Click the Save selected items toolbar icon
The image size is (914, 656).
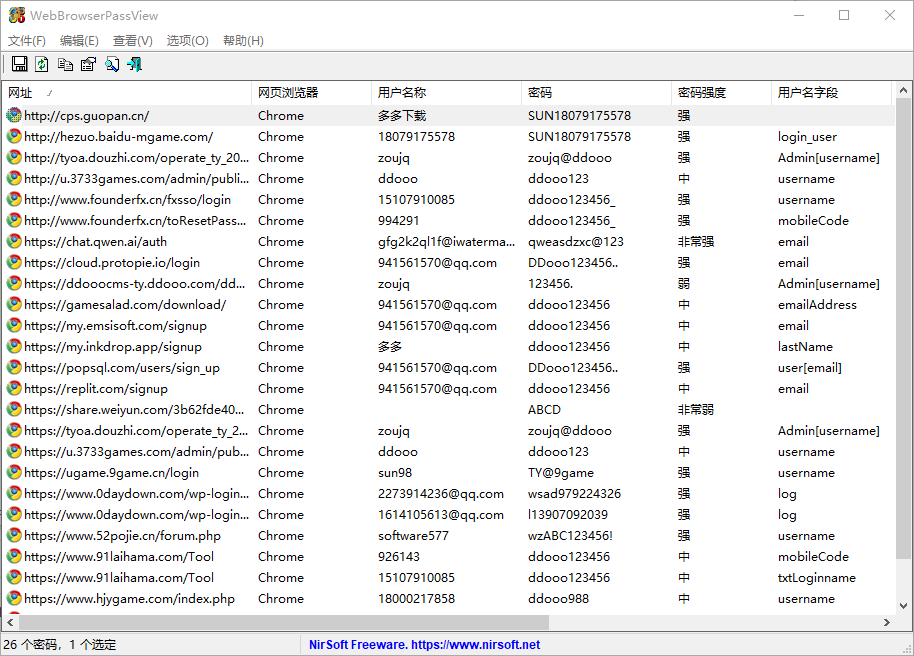[19, 65]
